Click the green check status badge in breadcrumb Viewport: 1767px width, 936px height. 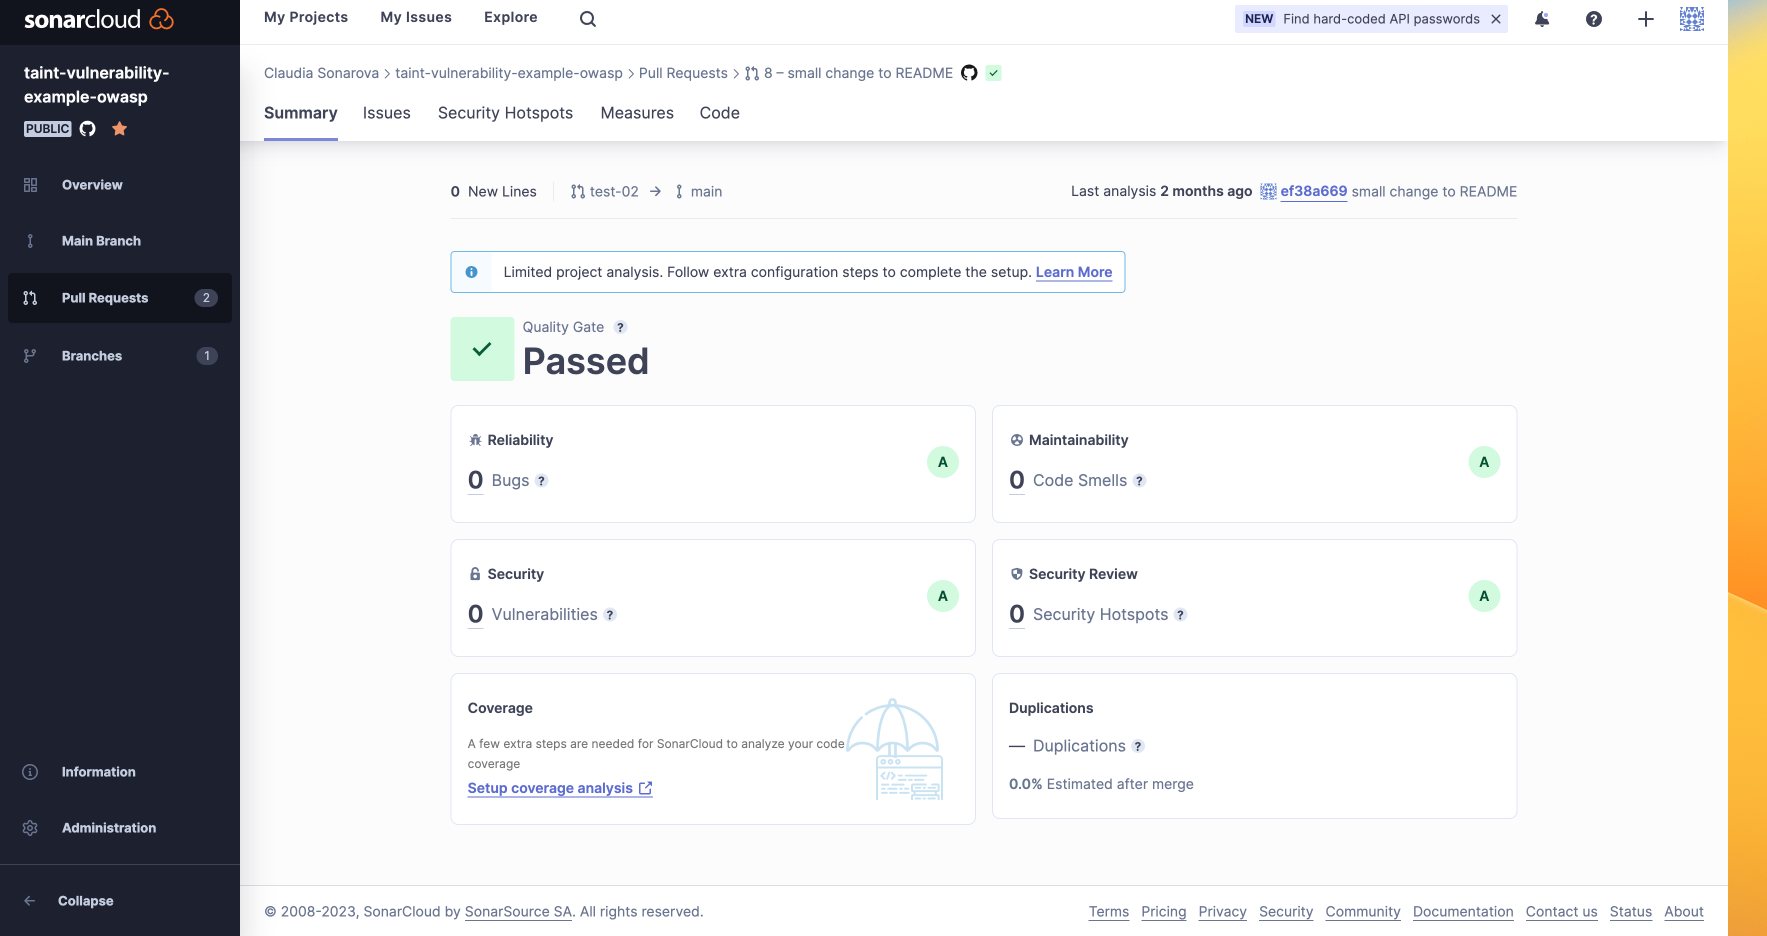993,73
